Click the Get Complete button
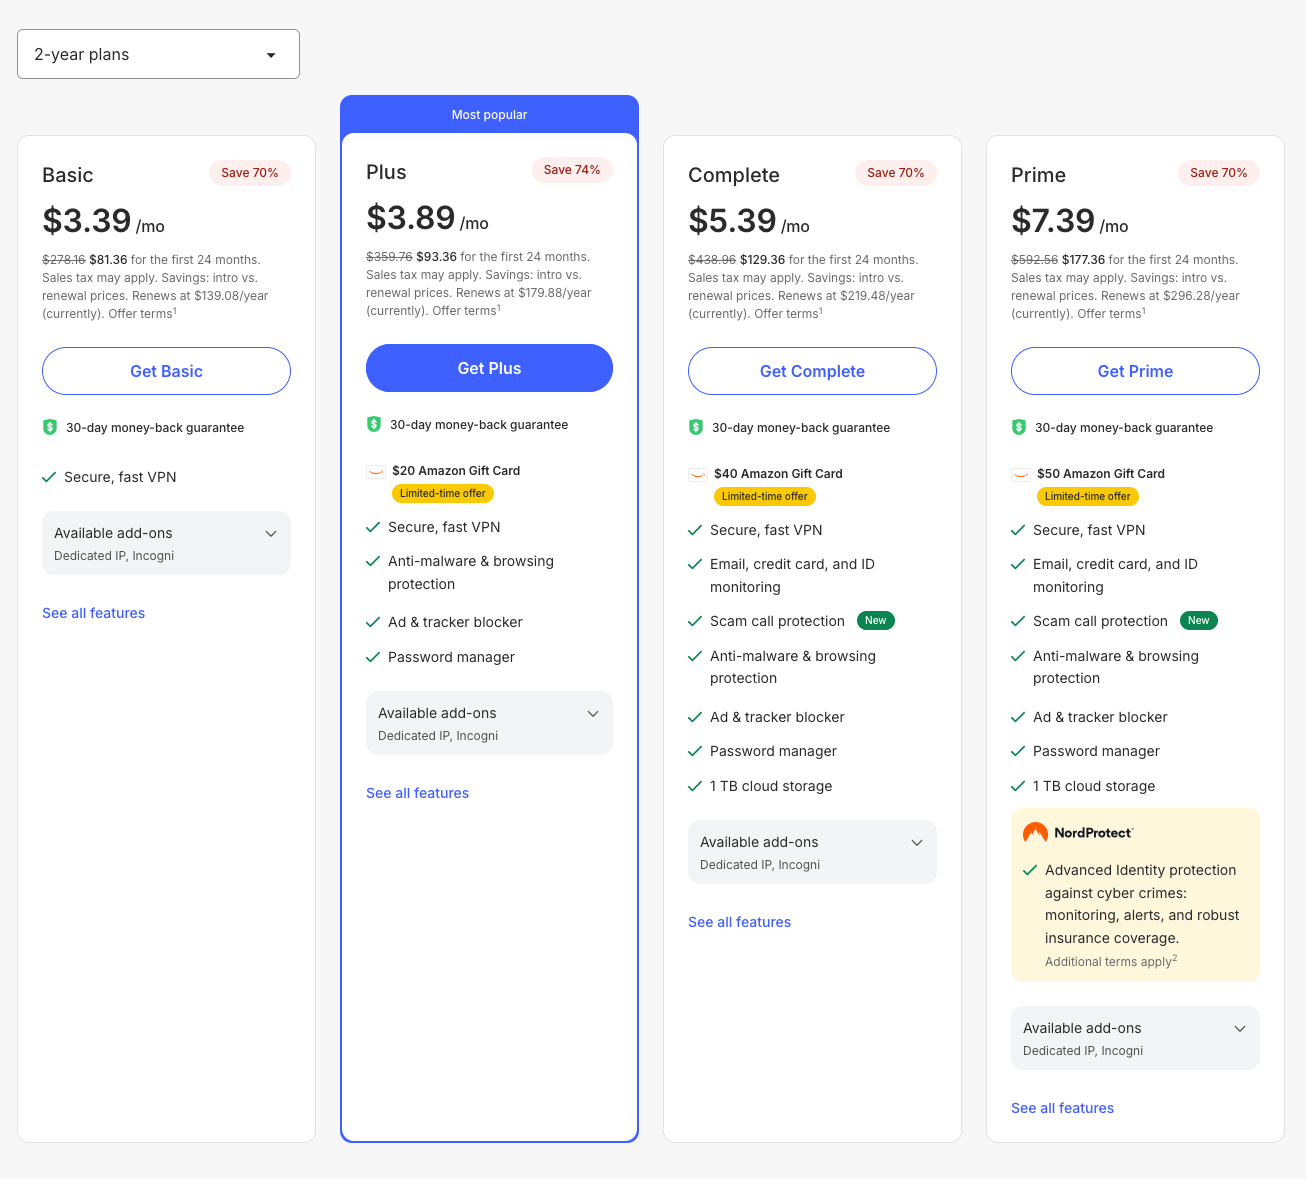The width and height of the screenshot is (1306, 1179). 812,371
